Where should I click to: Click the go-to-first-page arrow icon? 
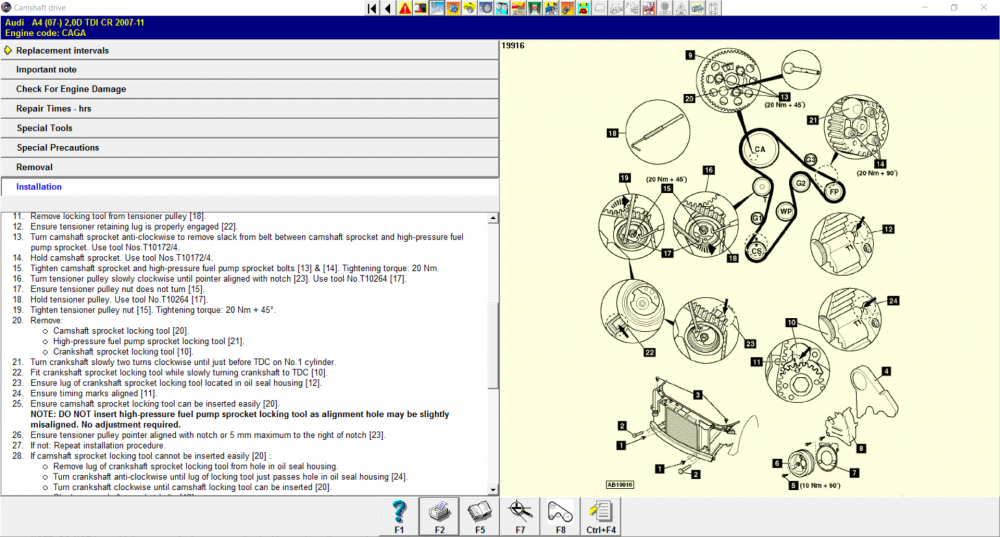pyautogui.click(x=372, y=8)
